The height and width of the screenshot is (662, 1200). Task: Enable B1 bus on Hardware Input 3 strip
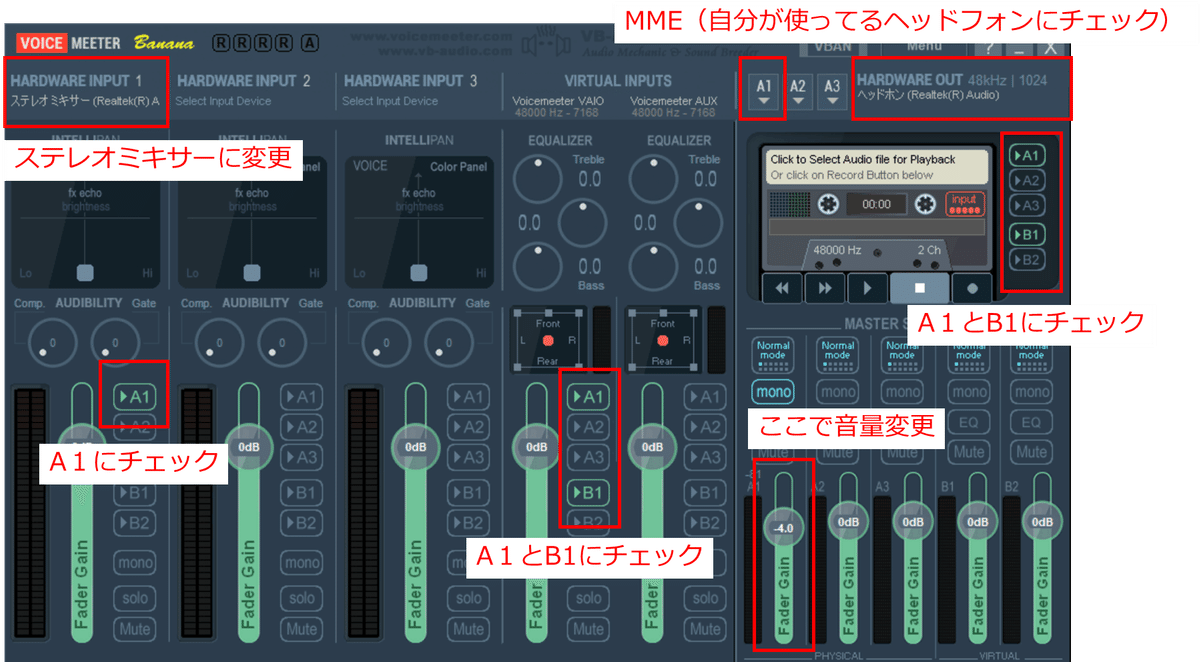pyautogui.click(x=468, y=492)
